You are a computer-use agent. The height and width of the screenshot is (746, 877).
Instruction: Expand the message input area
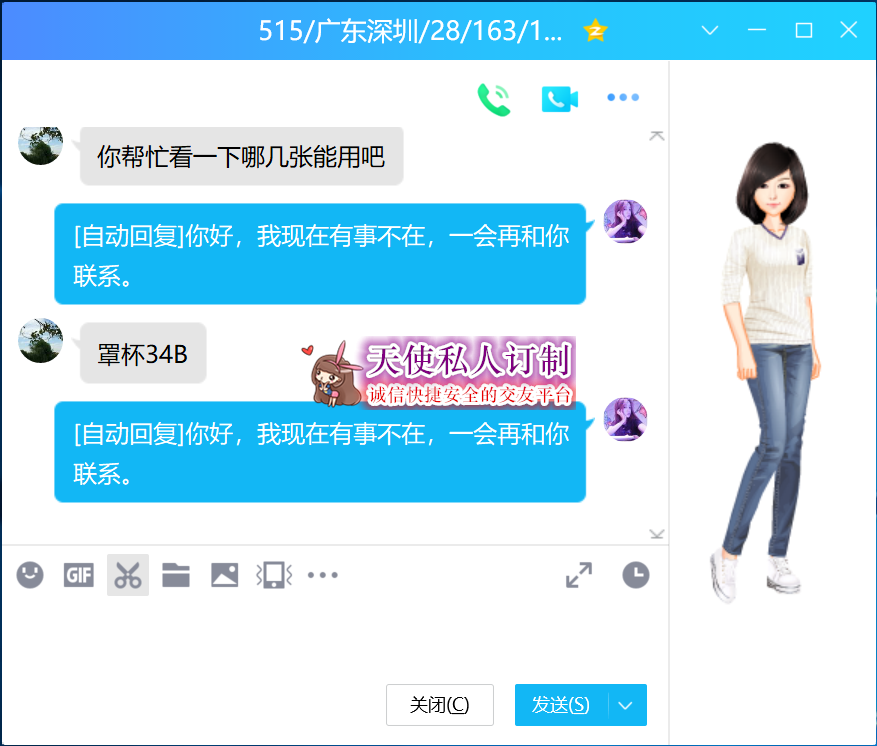(x=578, y=575)
